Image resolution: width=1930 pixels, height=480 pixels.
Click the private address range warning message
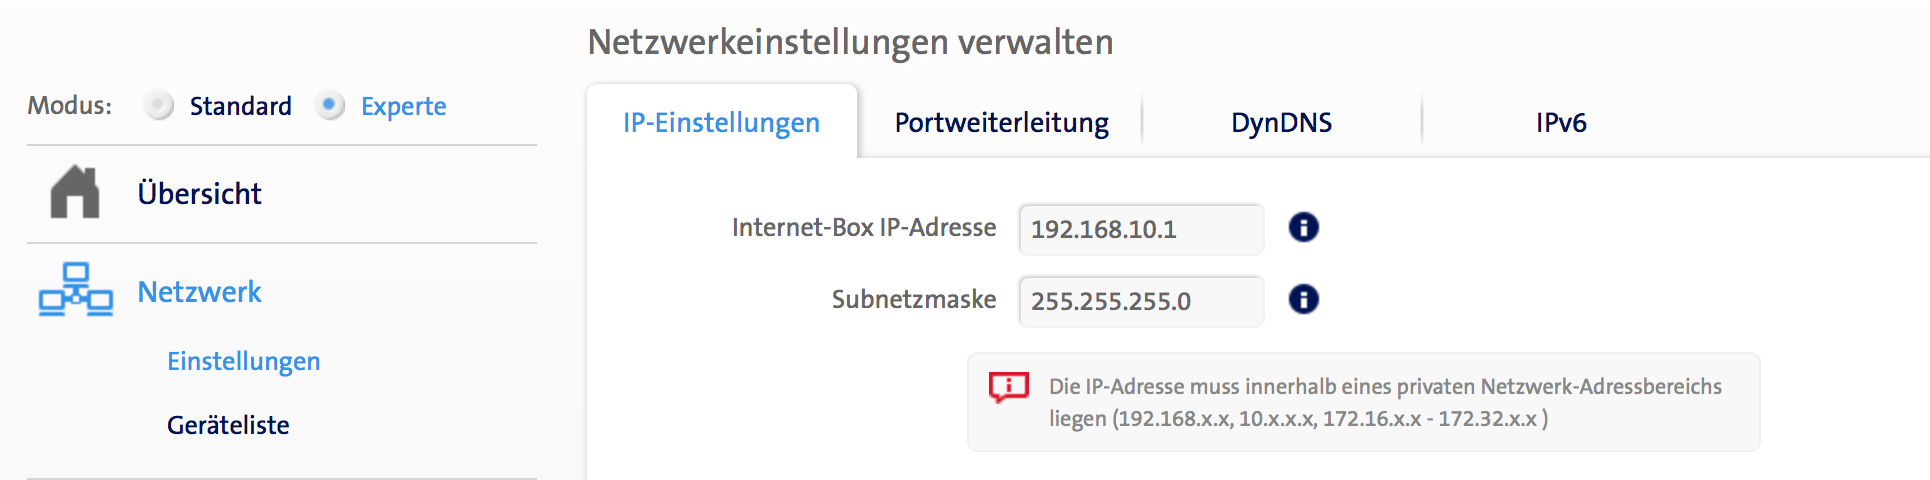tap(1385, 402)
